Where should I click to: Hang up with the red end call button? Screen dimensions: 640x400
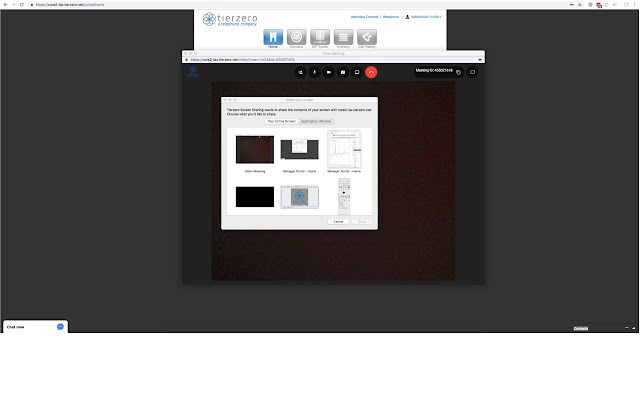click(x=371, y=72)
